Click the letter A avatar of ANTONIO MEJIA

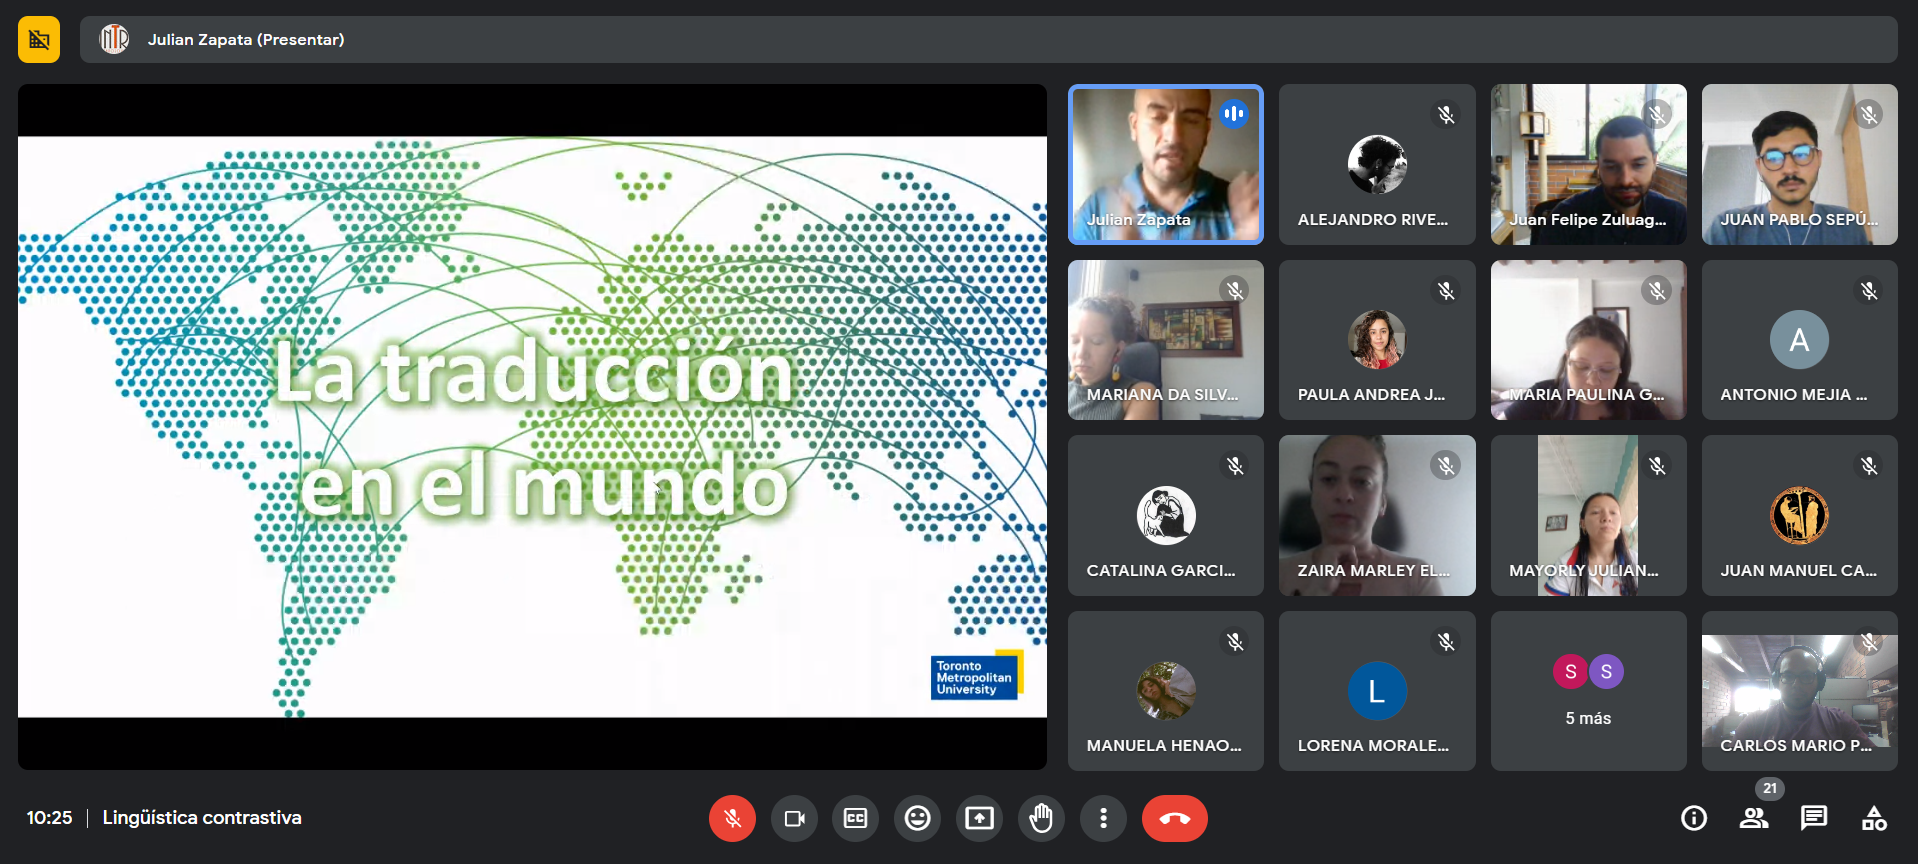click(1799, 340)
